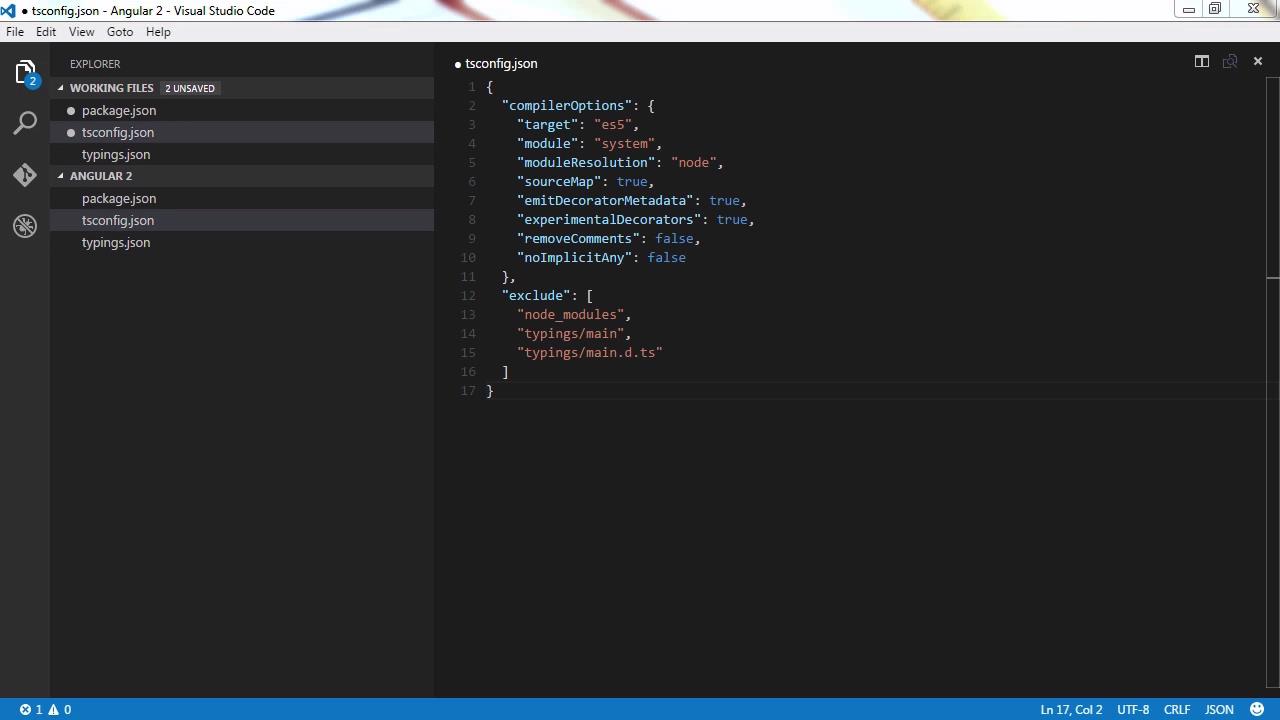Click the "es5" target value
The height and width of the screenshot is (720, 1280).
pyautogui.click(x=613, y=124)
